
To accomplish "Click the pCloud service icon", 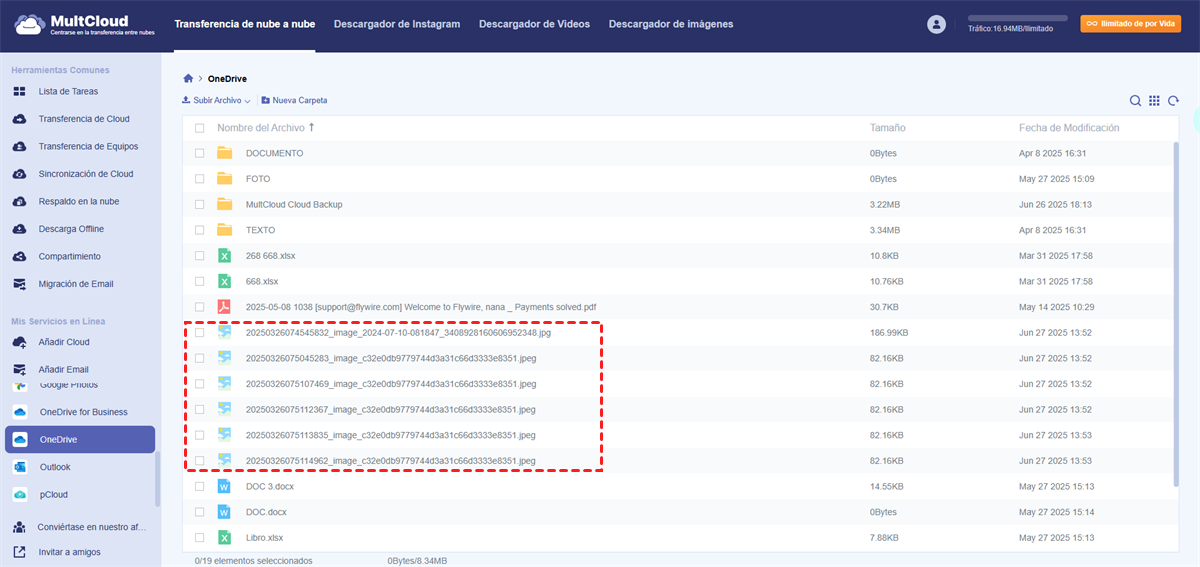I will (x=19, y=494).
